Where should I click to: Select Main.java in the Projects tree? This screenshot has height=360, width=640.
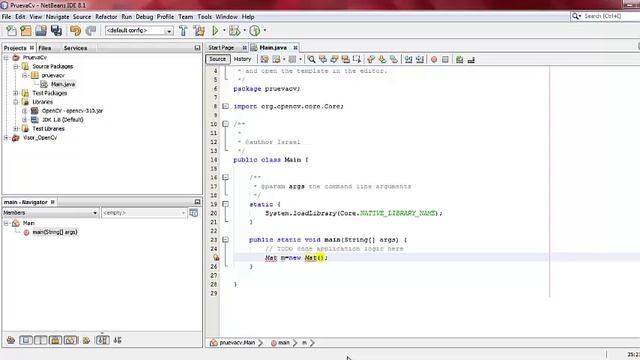click(x=63, y=84)
